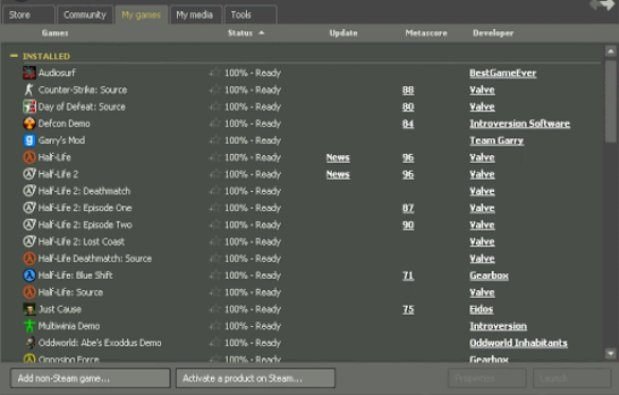Screen dimensions: 619x395
Task: Click the Day of Defeat: Source icon
Action: coord(29,107)
